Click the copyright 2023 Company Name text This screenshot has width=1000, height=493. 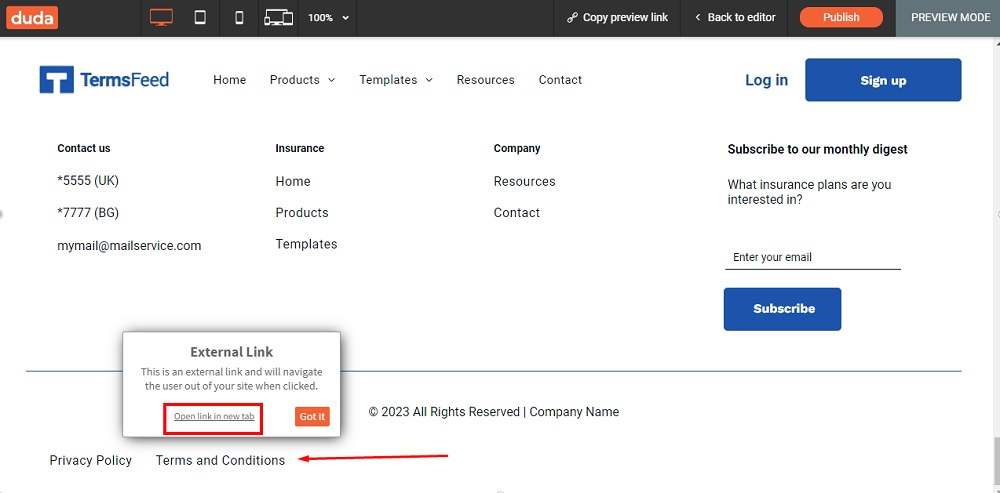pos(494,412)
